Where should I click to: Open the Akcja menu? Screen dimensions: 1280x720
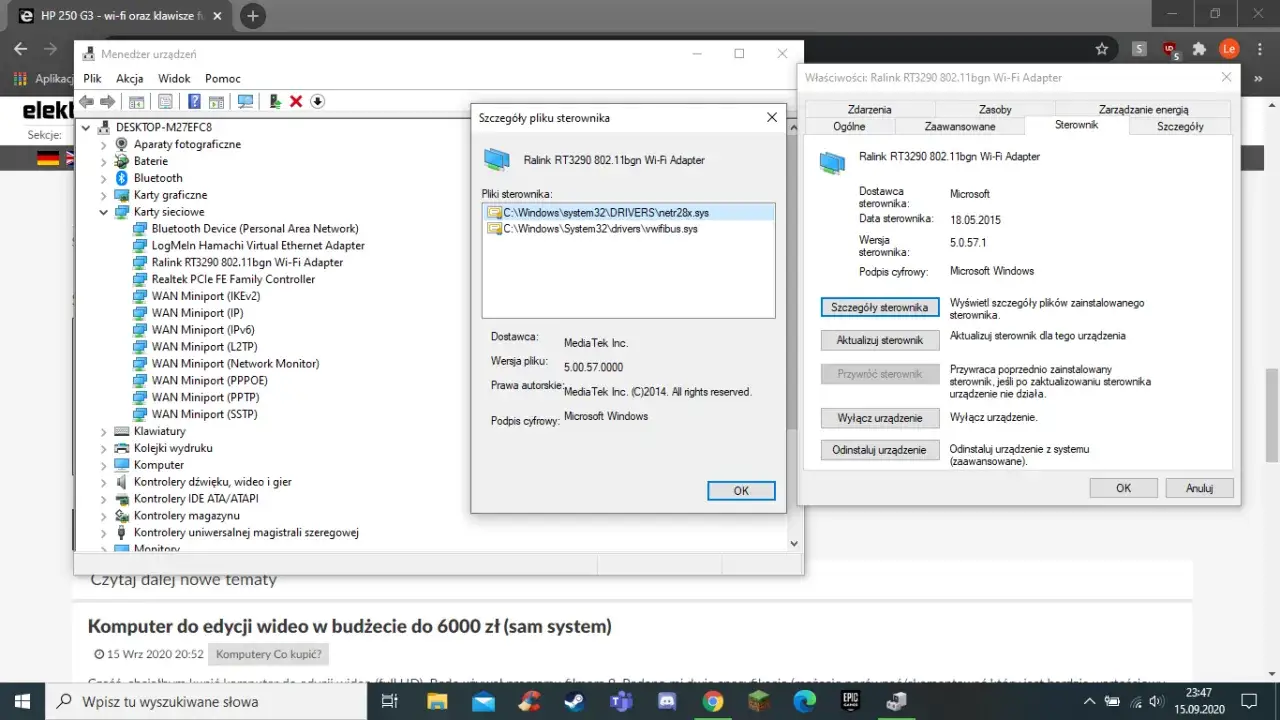pos(130,78)
